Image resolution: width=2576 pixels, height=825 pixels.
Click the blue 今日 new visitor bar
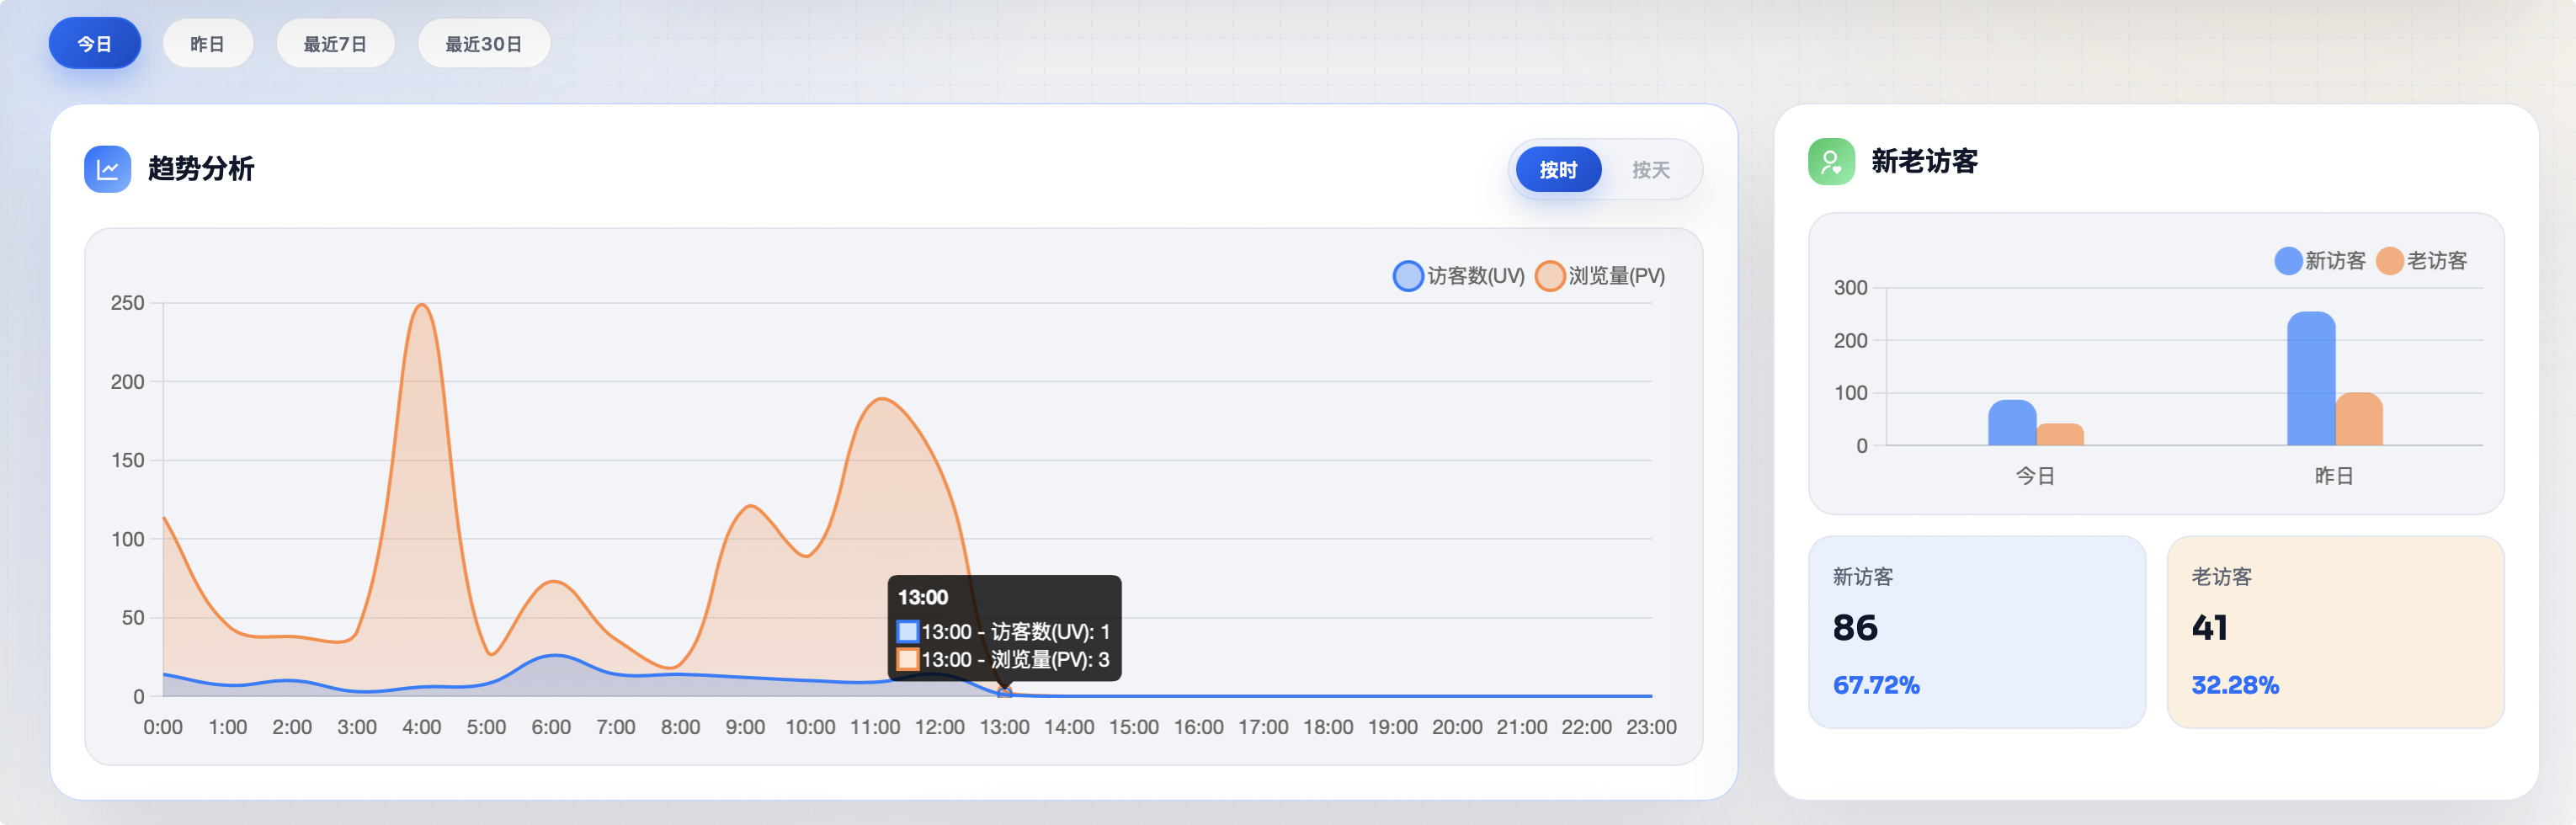(2011, 424)
